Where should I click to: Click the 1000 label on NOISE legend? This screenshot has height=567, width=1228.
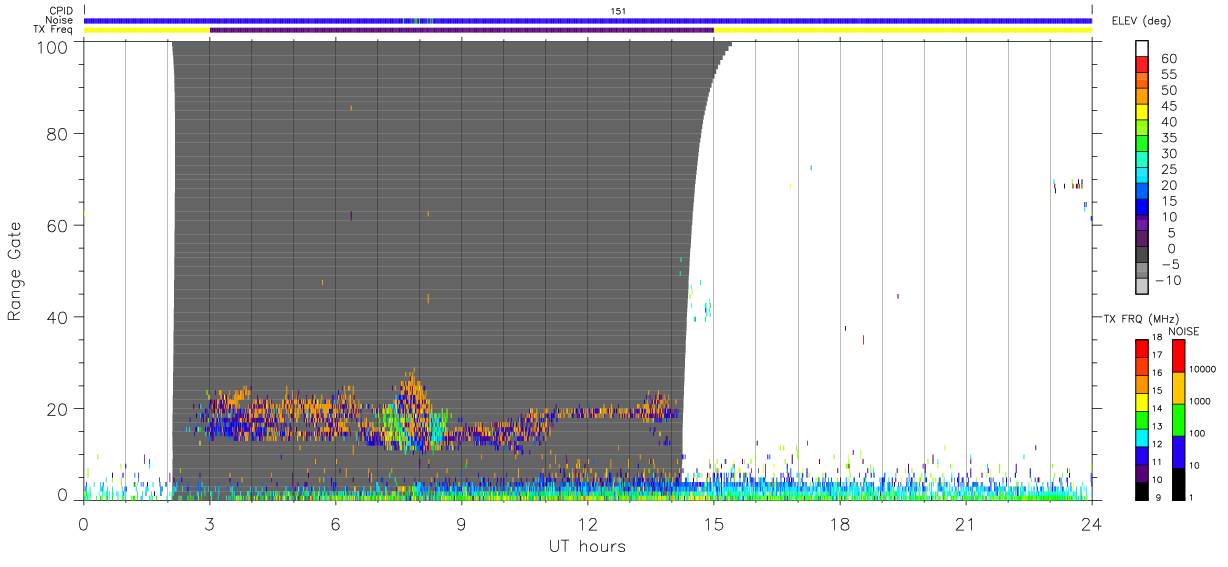click(x=1200, y=401)
